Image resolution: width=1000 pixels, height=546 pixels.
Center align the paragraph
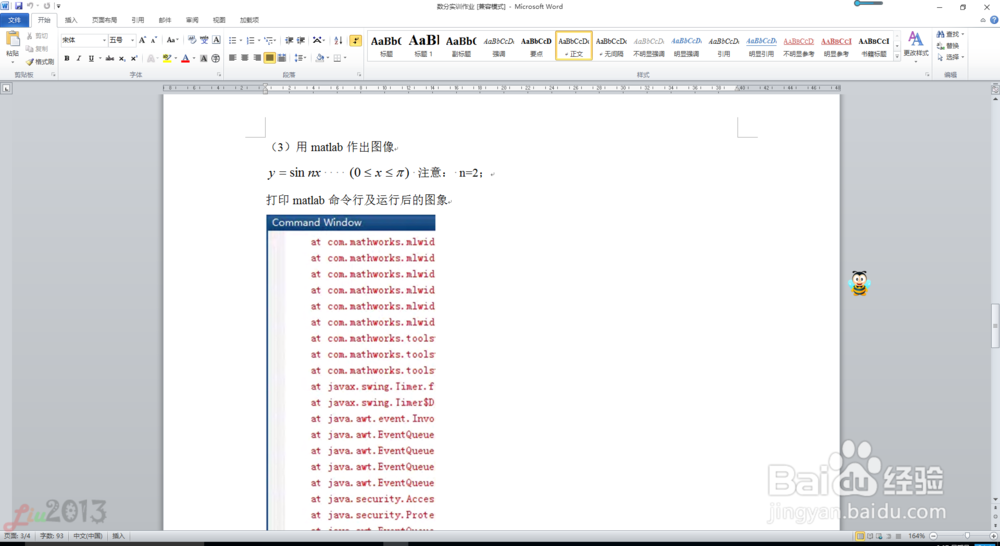tap(245, 58)
